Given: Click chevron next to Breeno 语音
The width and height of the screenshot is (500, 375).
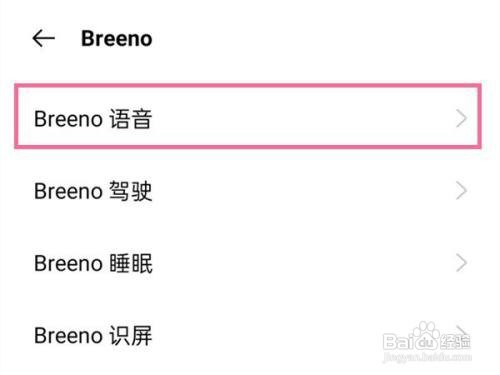Looking at the screenshot, I should 461,119.
